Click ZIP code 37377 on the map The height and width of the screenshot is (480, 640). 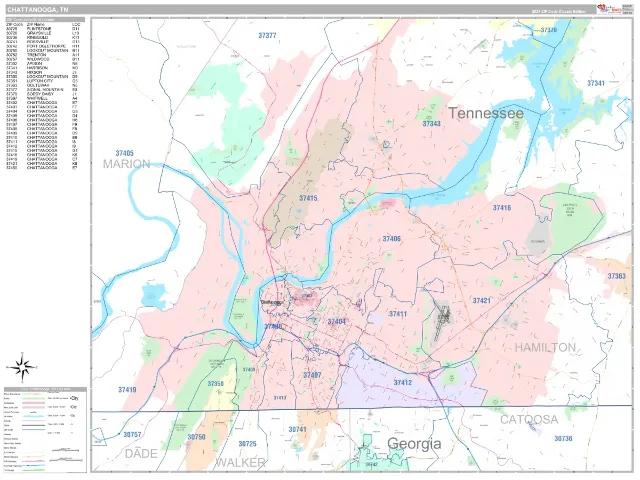tap(267, 36)
